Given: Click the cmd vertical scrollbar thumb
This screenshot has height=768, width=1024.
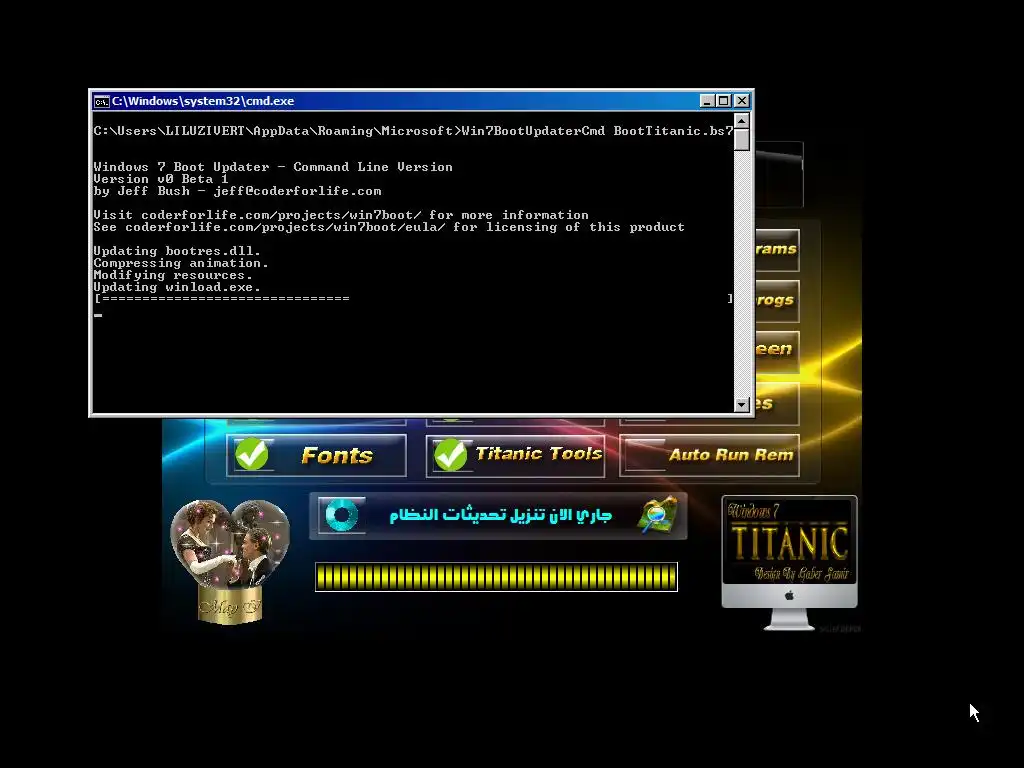Looking at the screenshot, I should click(741, 140).
